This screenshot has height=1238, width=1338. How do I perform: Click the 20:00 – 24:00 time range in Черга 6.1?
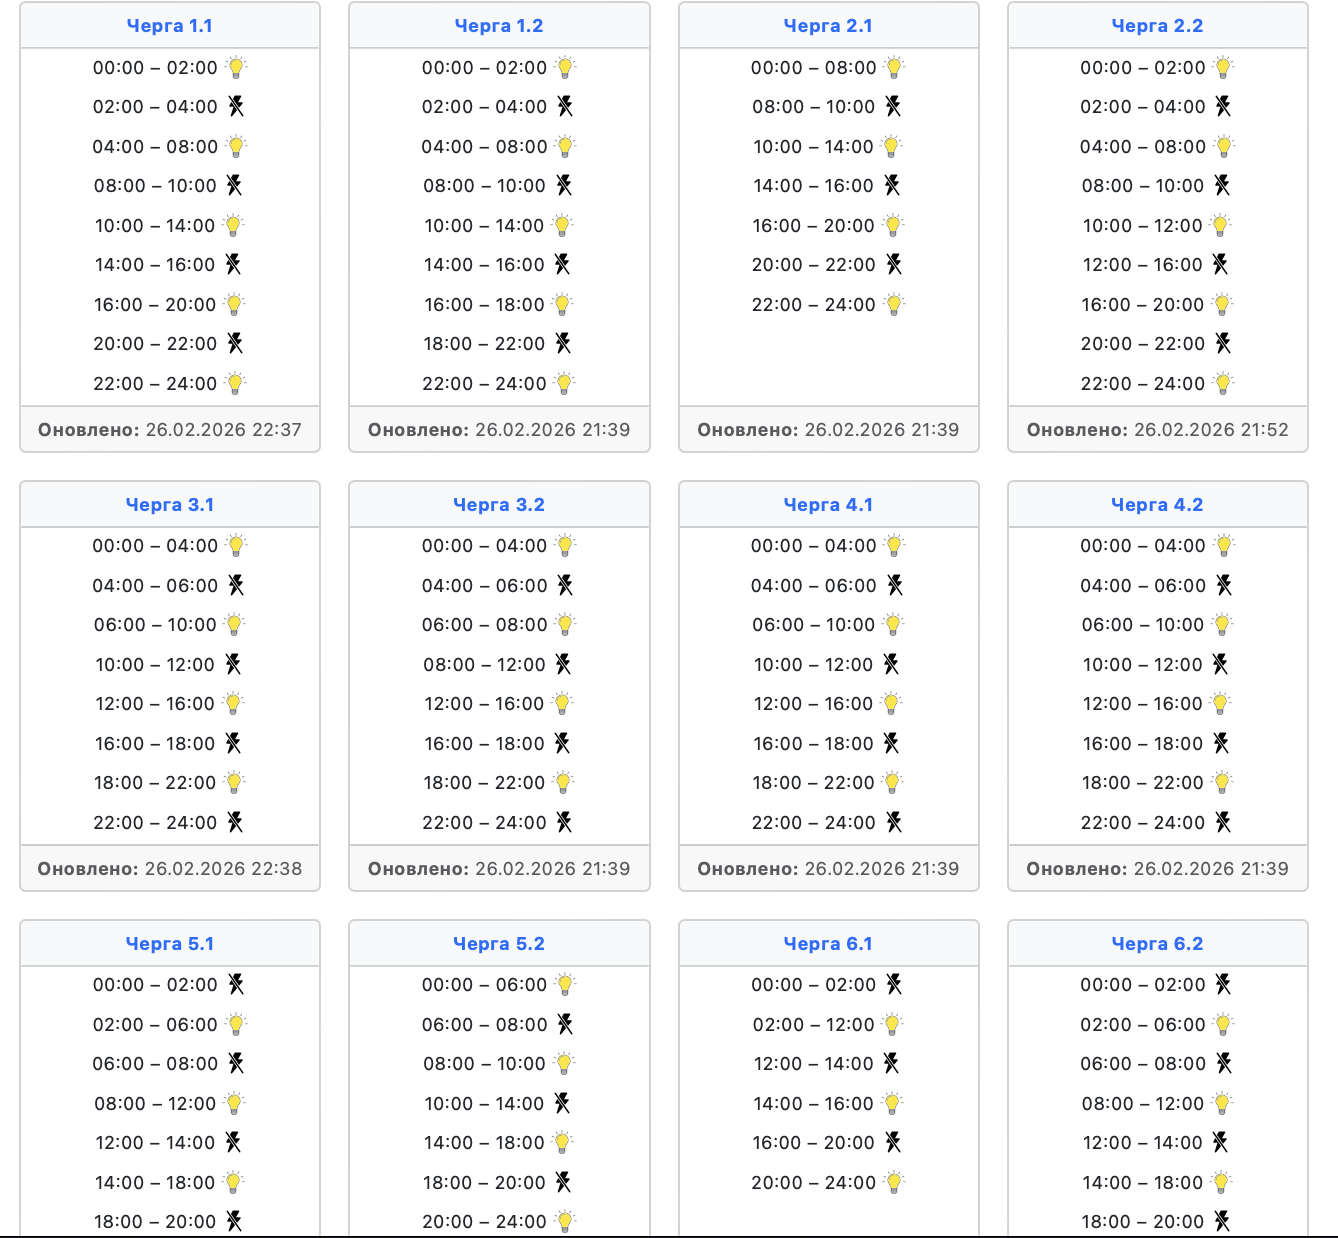813,1183
